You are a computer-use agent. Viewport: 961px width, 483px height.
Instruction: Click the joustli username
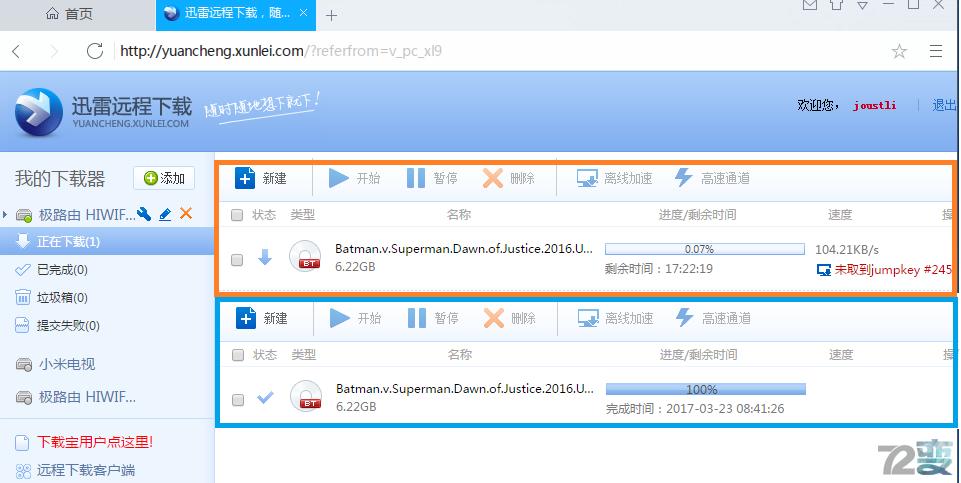[875, 105]
